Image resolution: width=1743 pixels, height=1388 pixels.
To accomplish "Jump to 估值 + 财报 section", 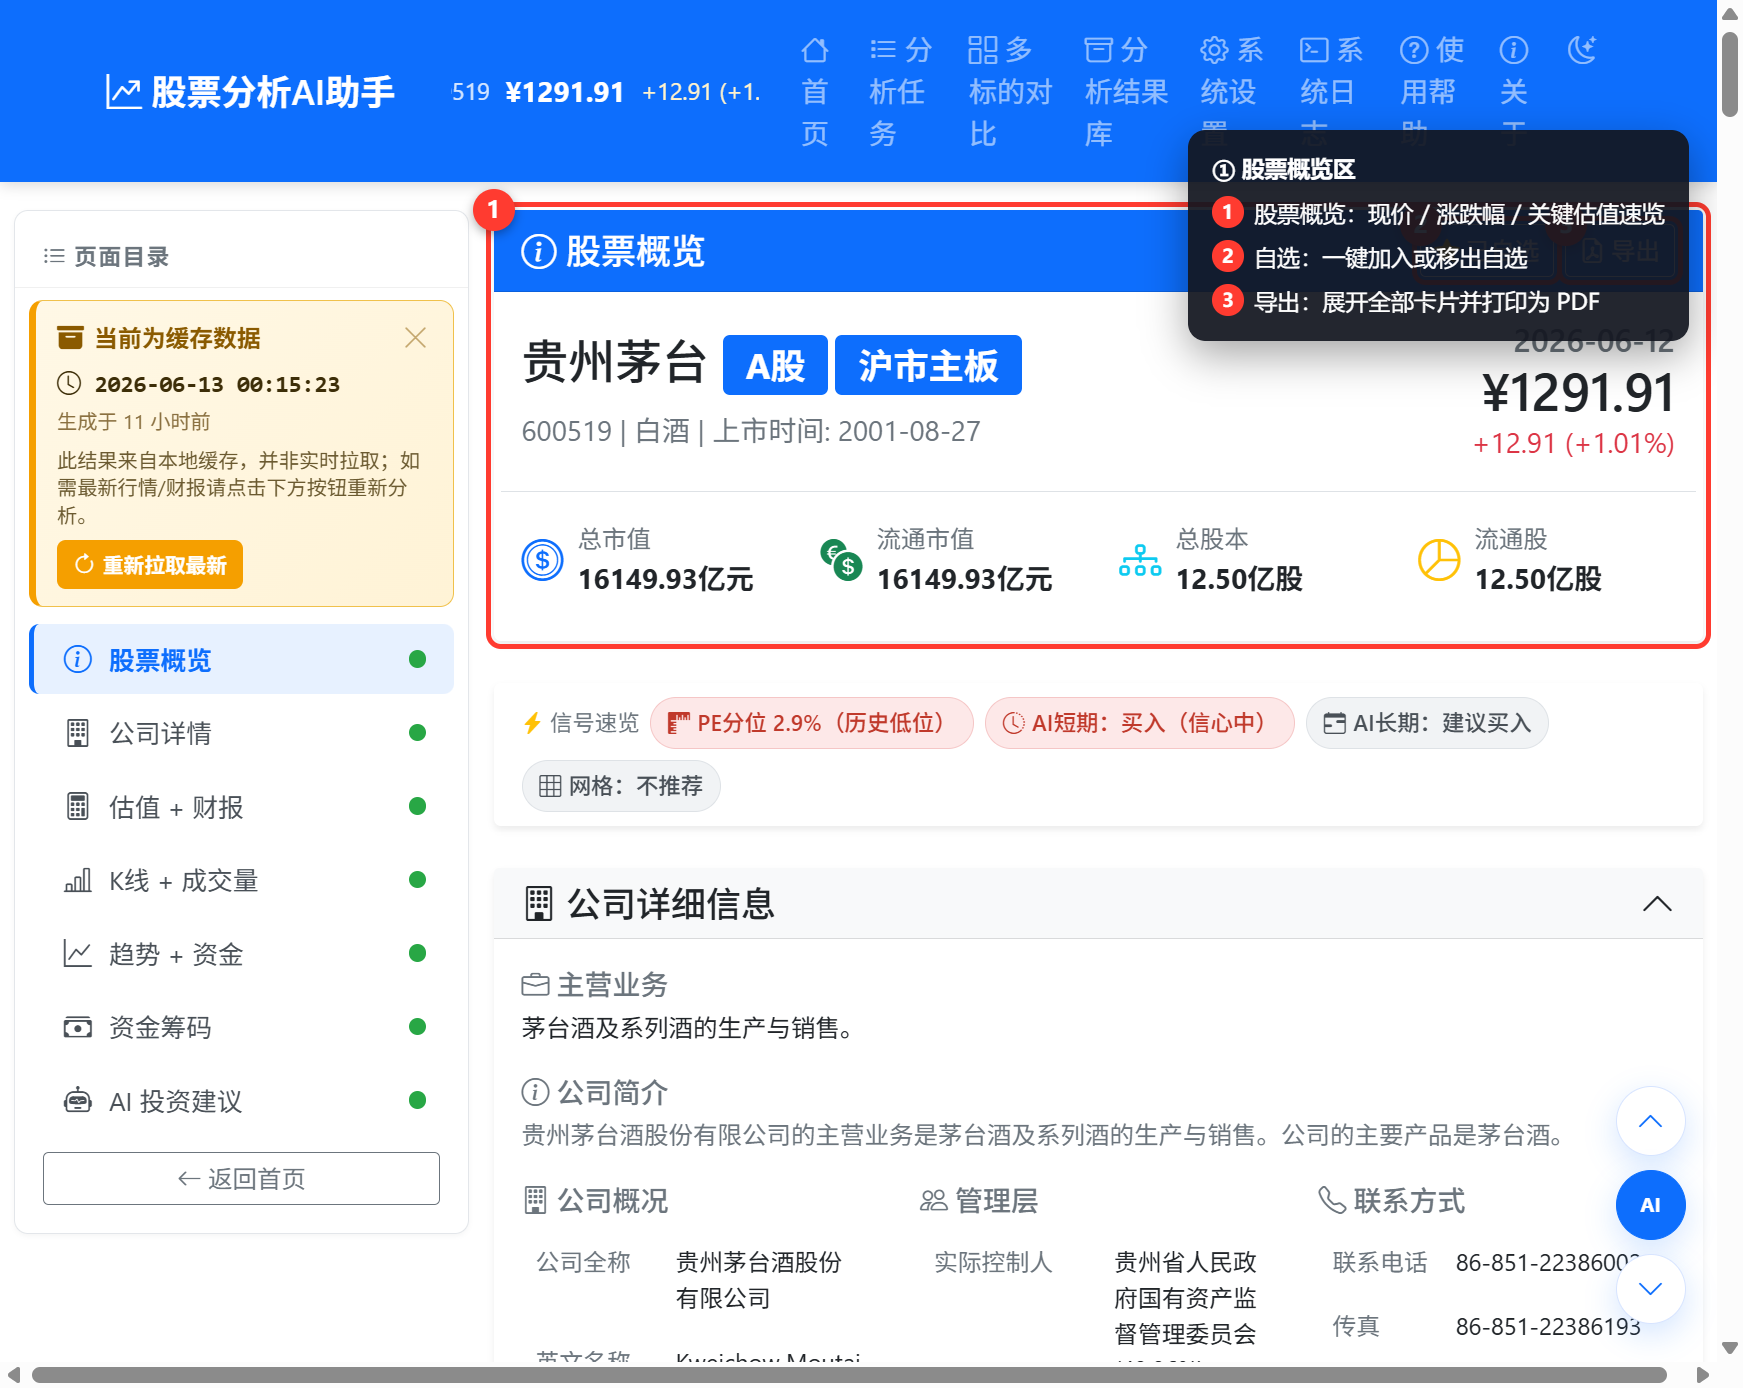I will click(242, 806).
